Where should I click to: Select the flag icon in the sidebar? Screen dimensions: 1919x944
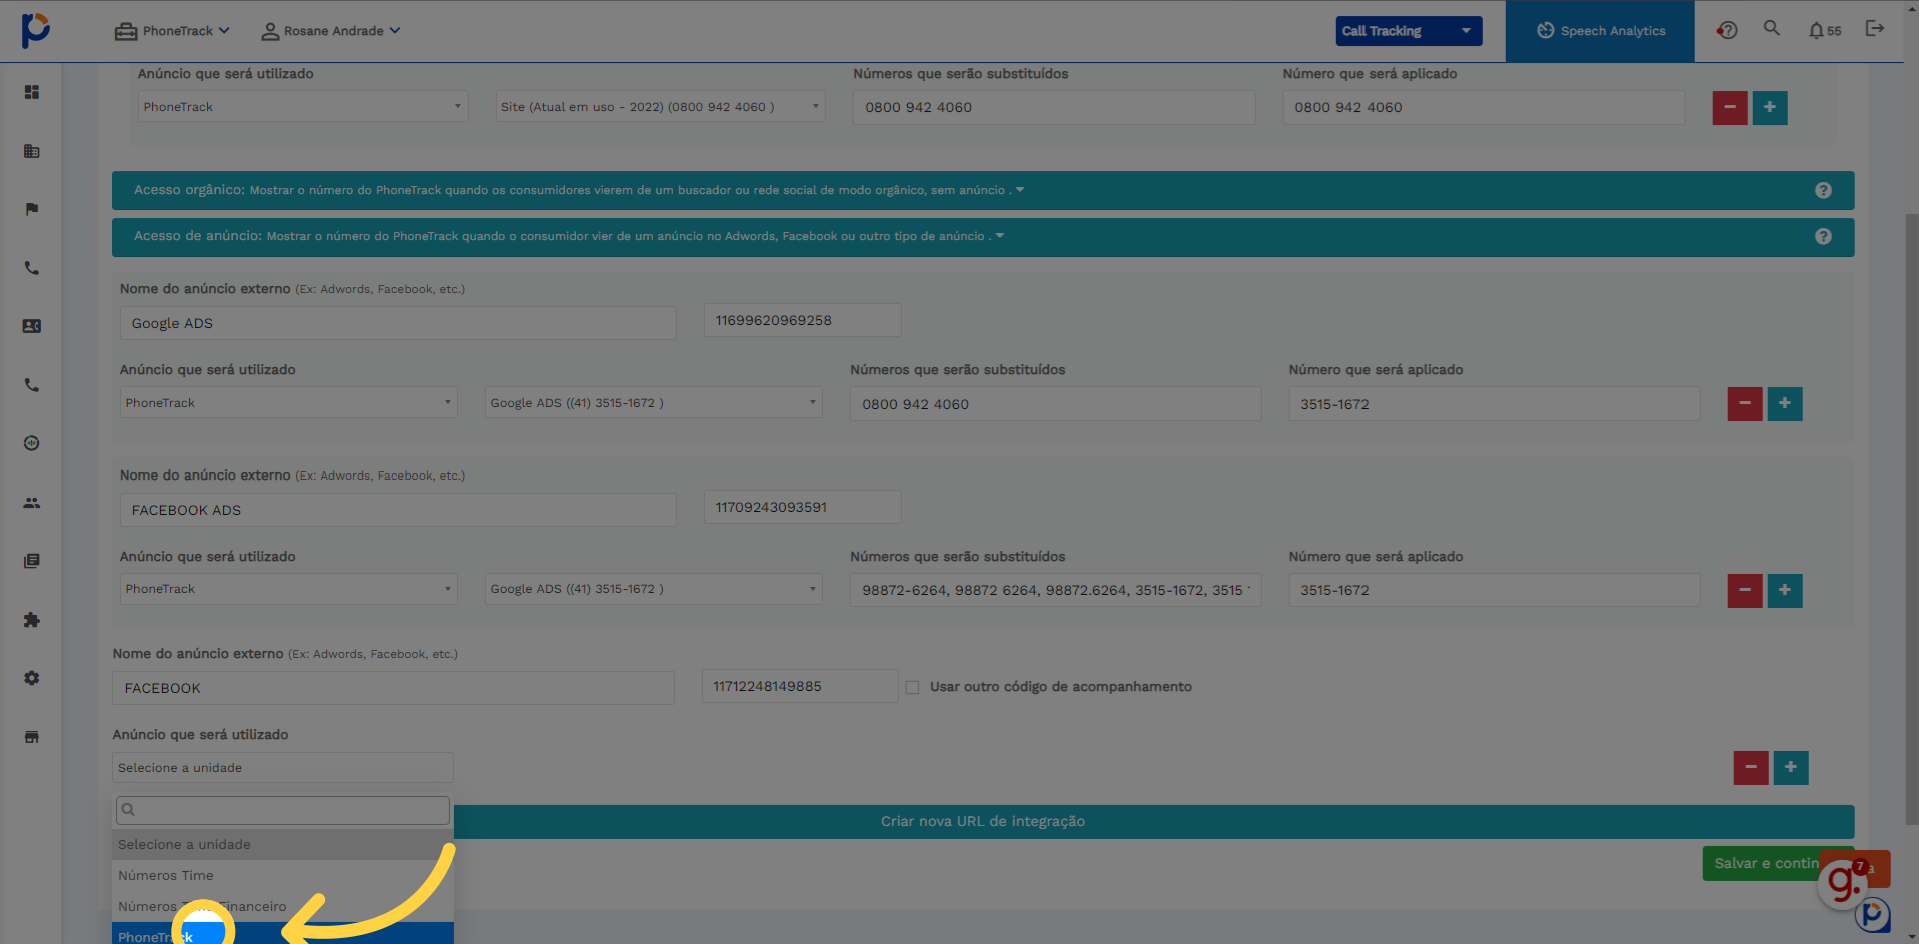(x=32, y=209)
